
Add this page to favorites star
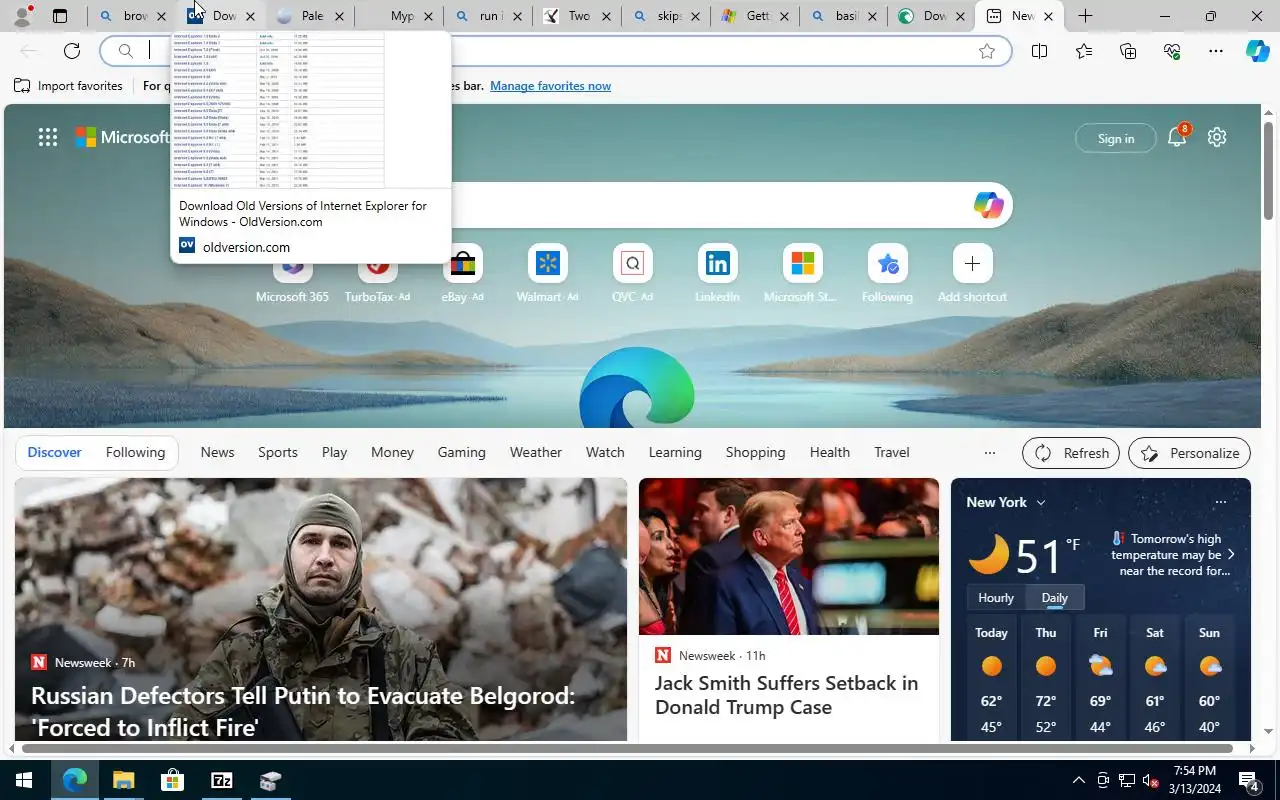coord(987,51)
